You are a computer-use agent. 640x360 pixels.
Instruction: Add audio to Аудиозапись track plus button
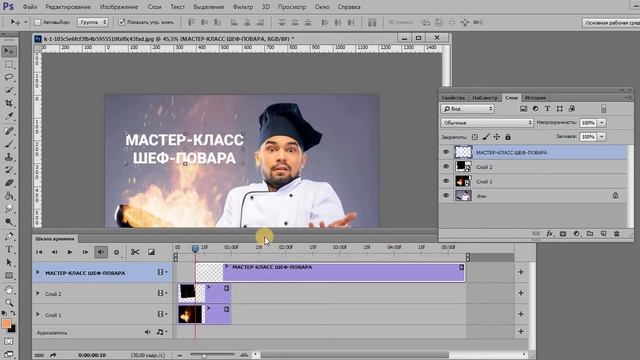pyautogui.click(x=521, y=331)
